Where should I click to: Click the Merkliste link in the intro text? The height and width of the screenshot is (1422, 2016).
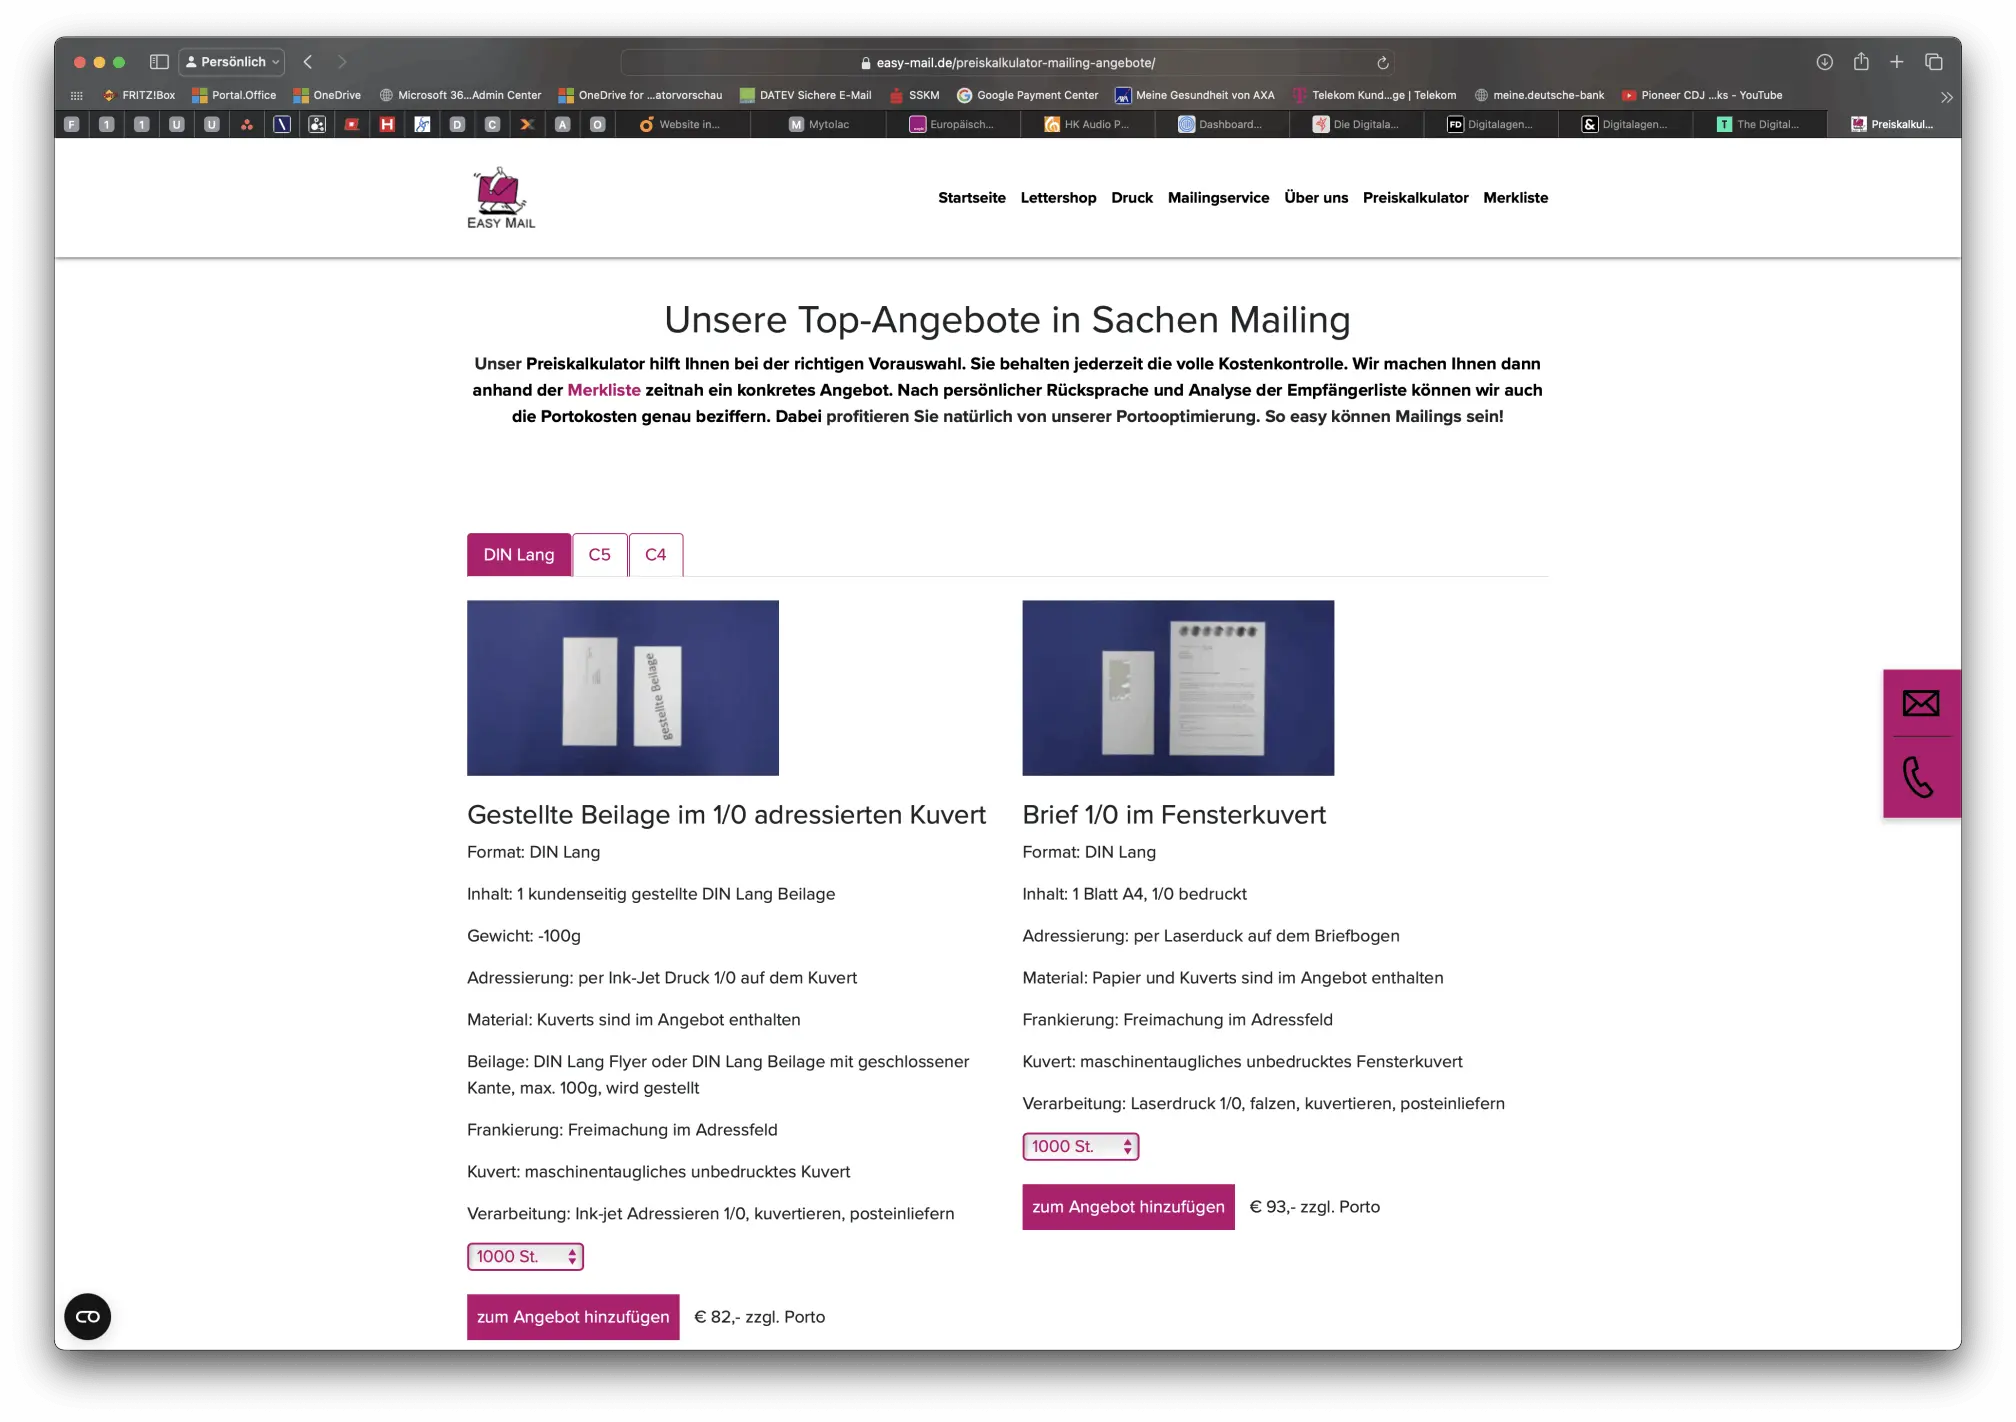click(x=604, y=390)
